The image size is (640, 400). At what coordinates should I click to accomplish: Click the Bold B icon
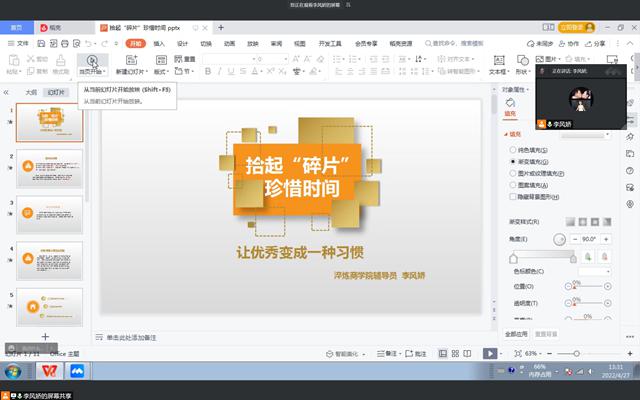(208, 71)
